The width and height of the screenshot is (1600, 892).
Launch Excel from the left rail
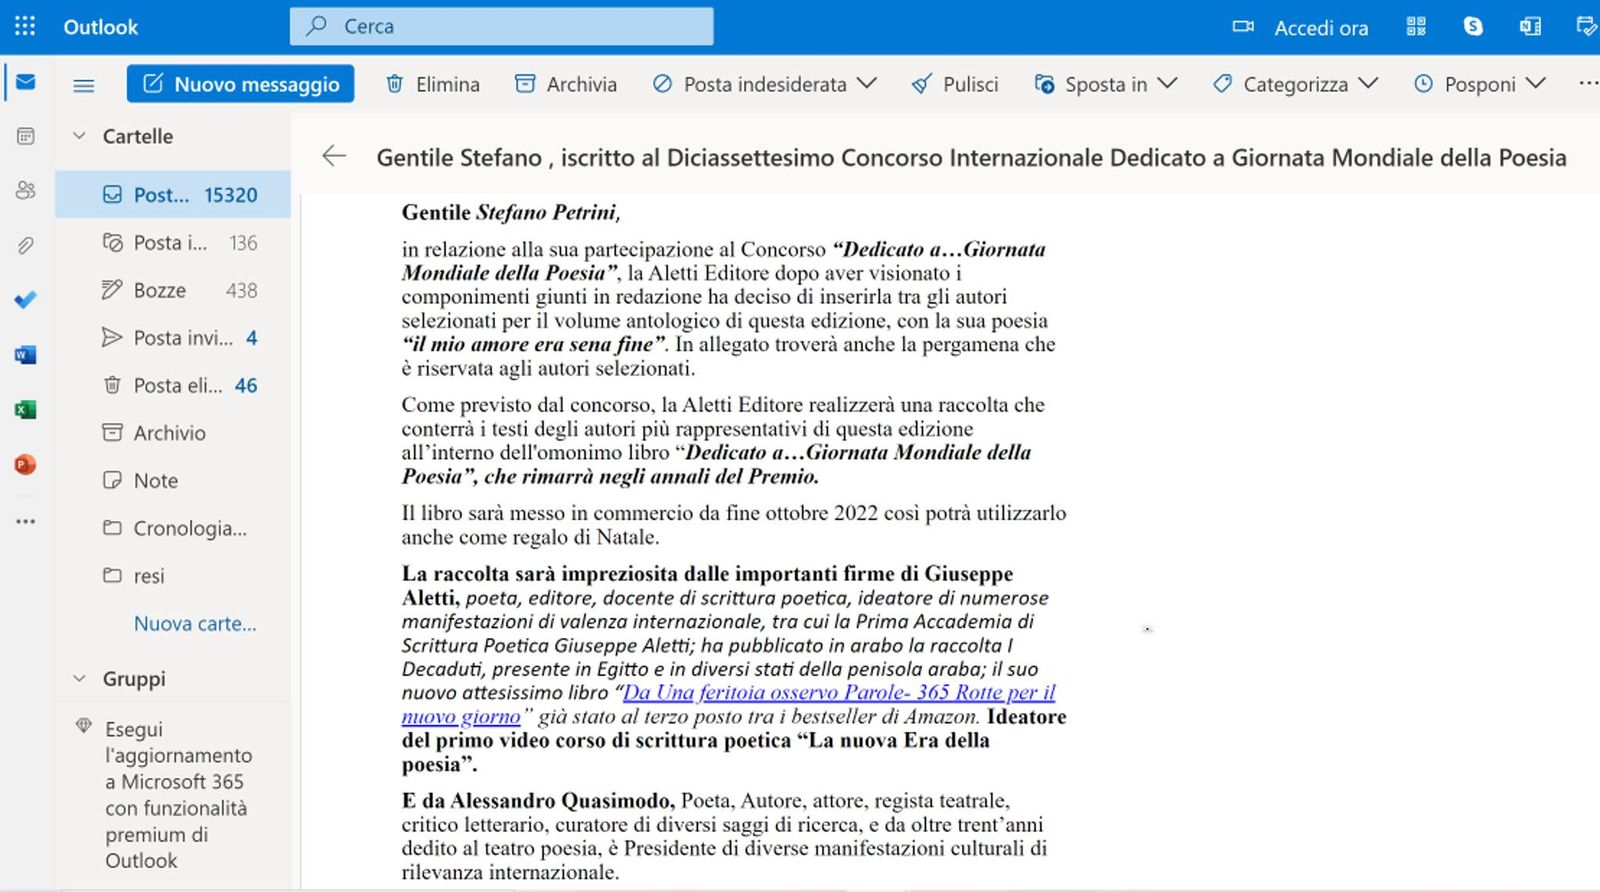[x=26, y=409]
